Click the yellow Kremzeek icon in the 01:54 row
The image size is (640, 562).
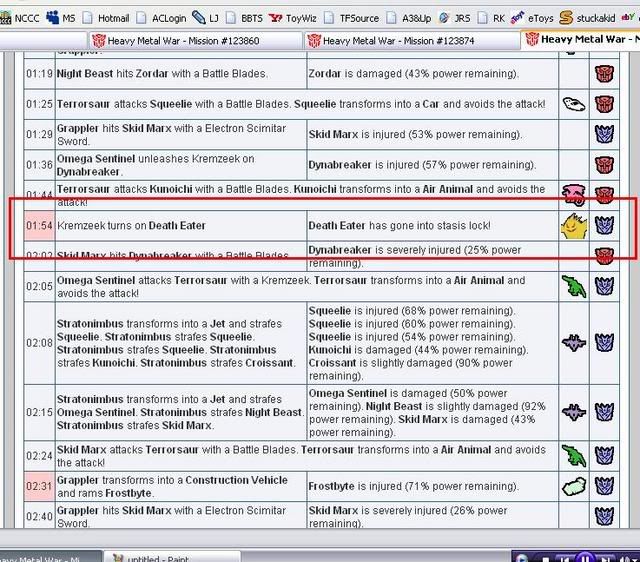pos(574,226)
